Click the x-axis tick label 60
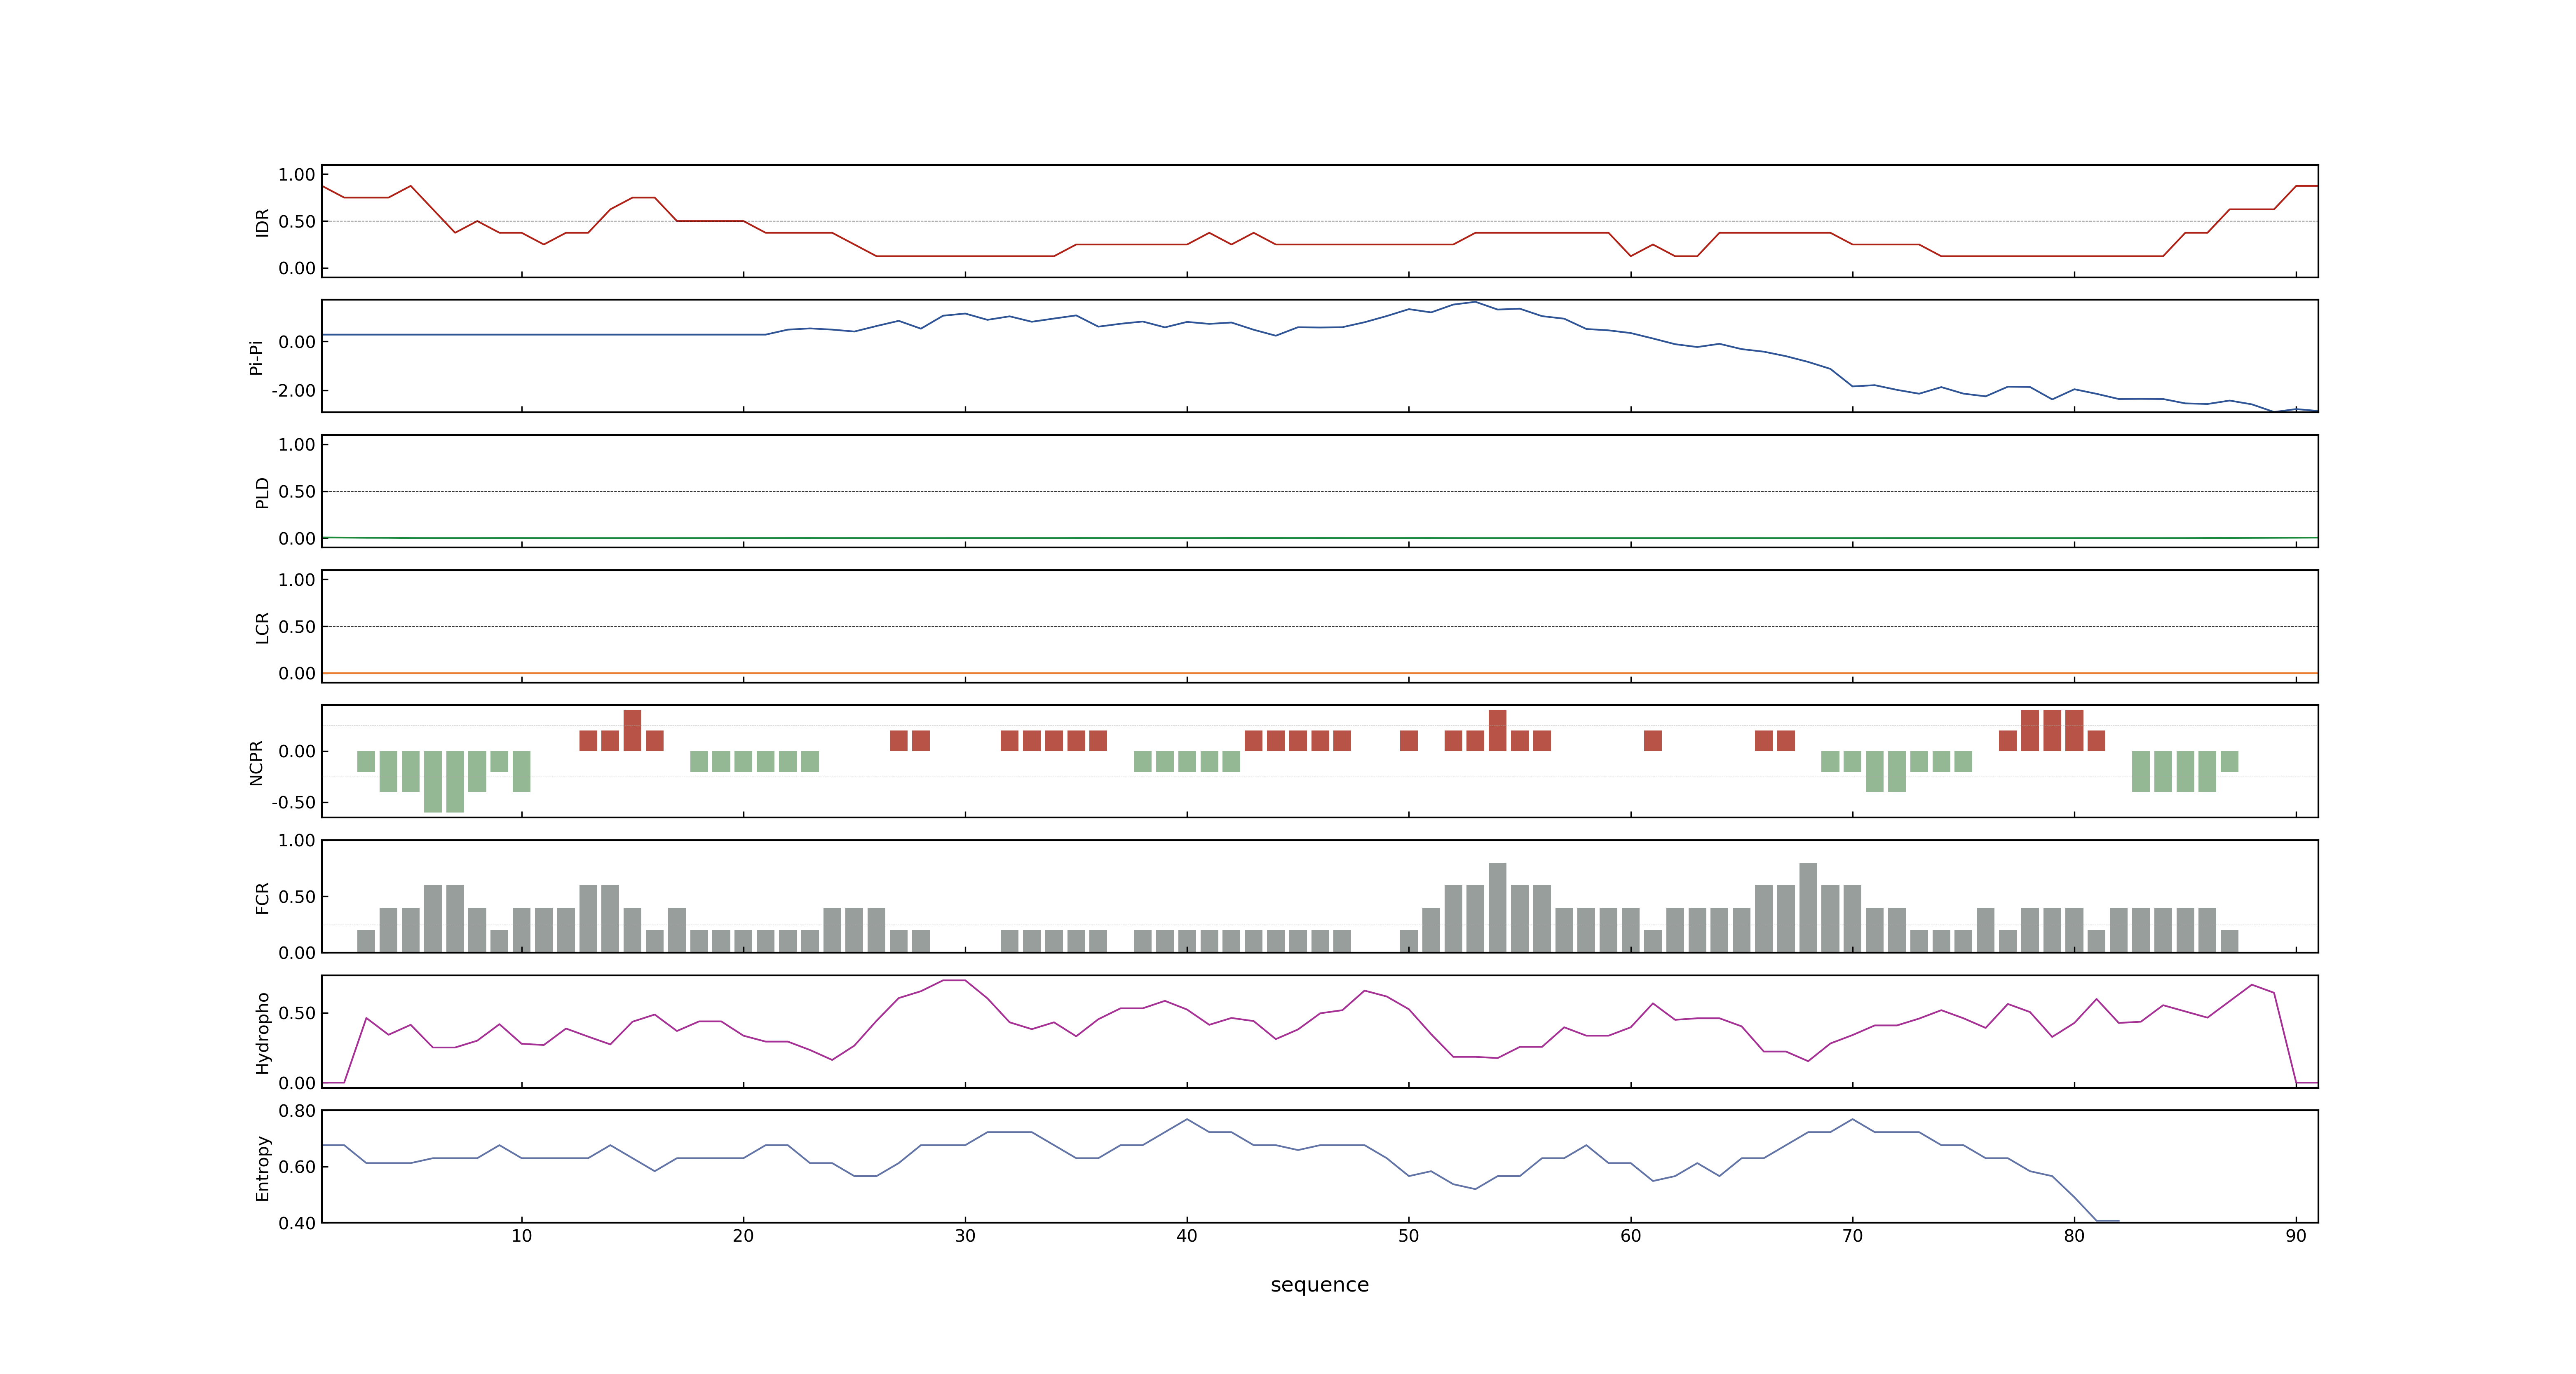This screenshot has height=1374, width=2576. (x=1630, y=1236)
